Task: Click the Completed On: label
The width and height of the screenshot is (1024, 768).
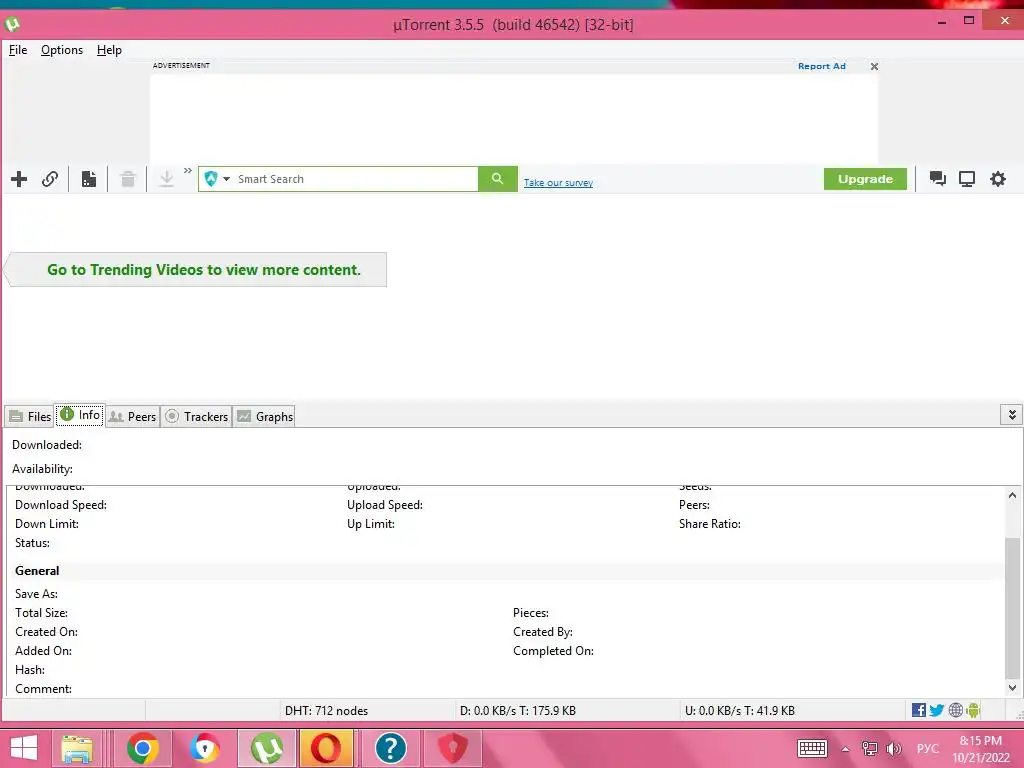Action: 553,651
